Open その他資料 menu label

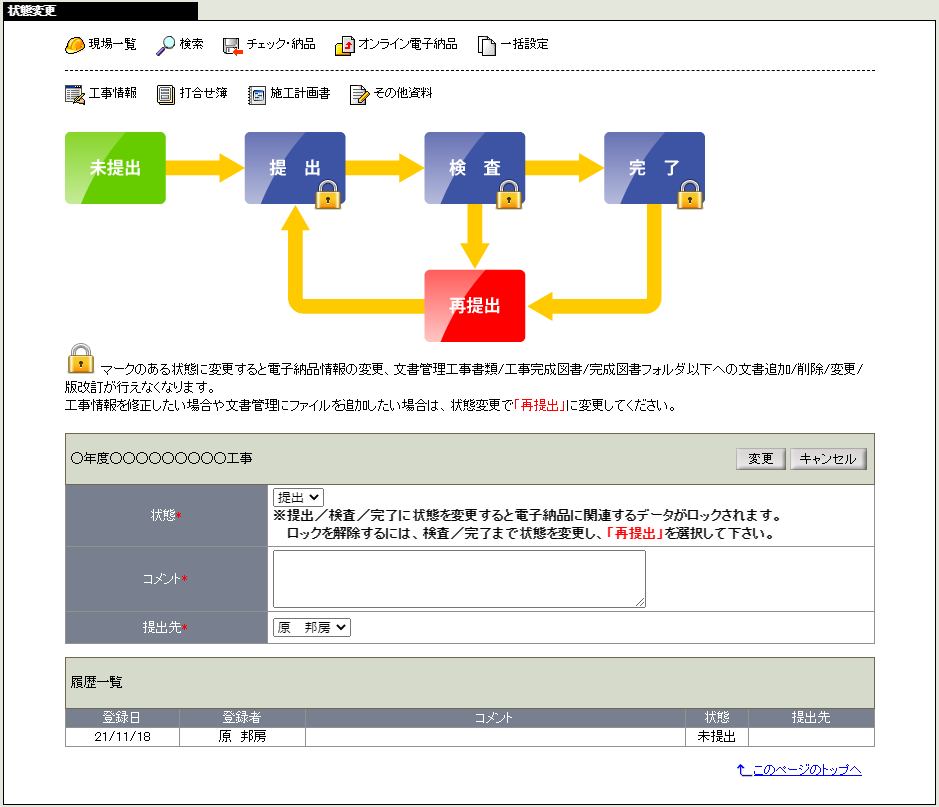(403, 93)
